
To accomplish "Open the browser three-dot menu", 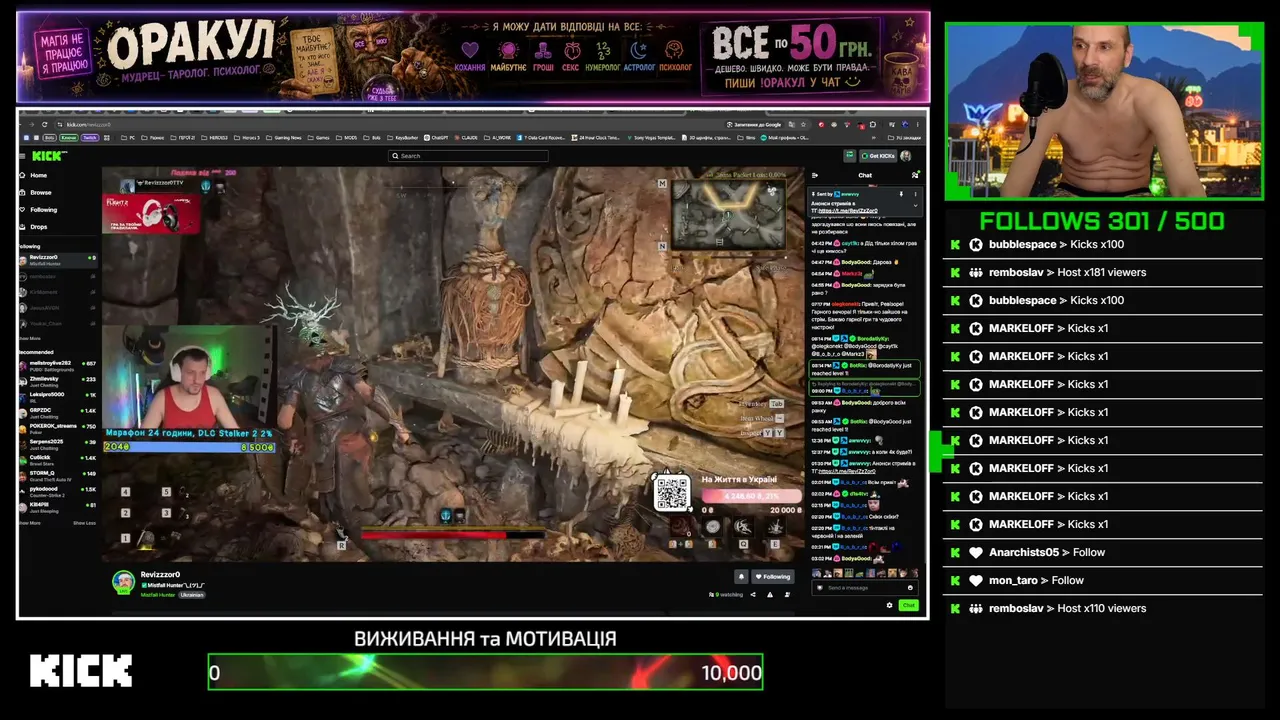I will [x=918, y=124].
